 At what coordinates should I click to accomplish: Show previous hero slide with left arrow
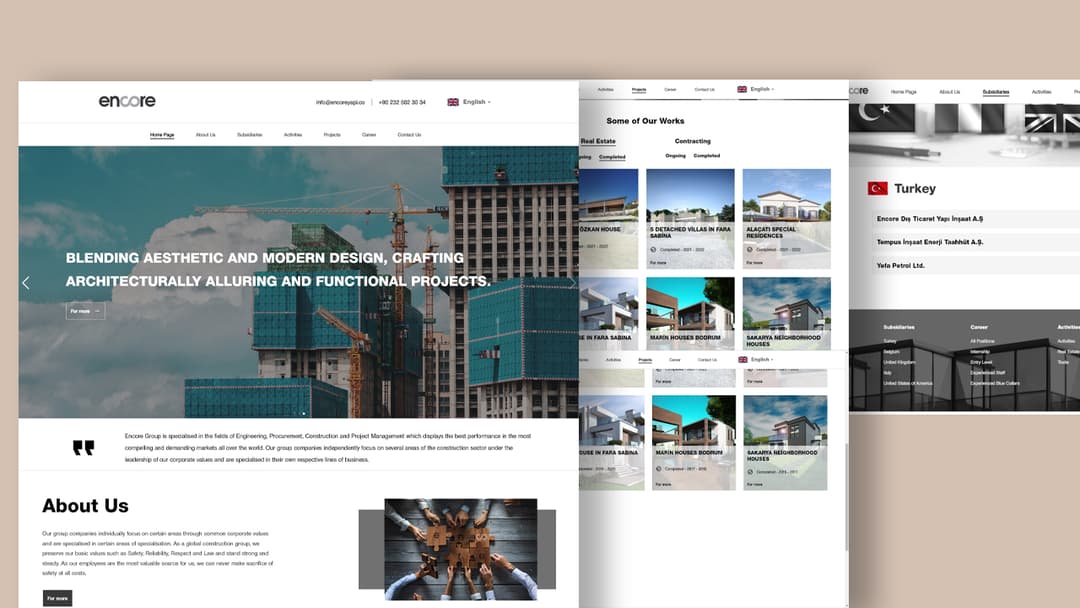point(26,282)
